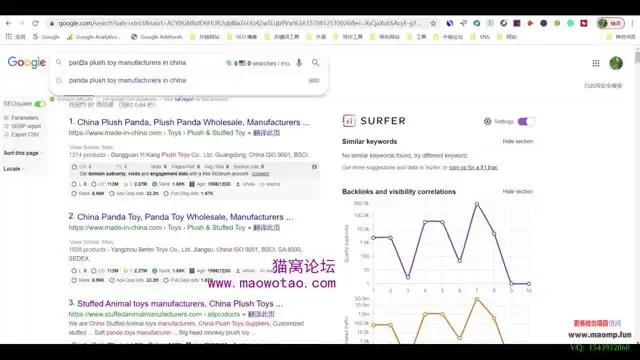Open the rightmost other-bookmarks folder

coord(621,37)
